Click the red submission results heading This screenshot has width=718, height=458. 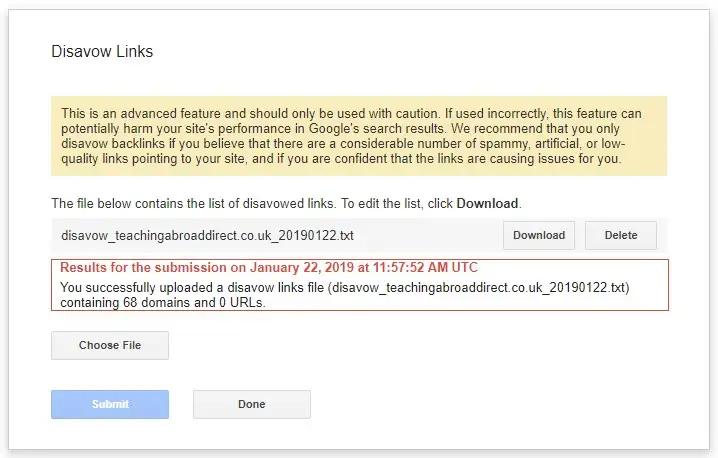pos(269,267)
